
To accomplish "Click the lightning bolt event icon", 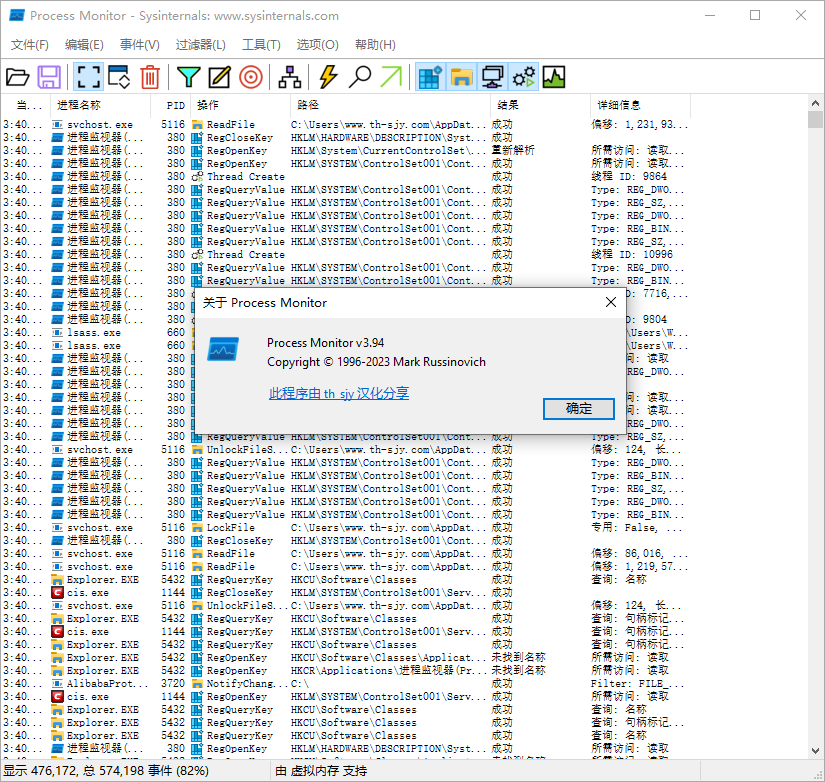I will pyautogui.click(x=328, y=77).
